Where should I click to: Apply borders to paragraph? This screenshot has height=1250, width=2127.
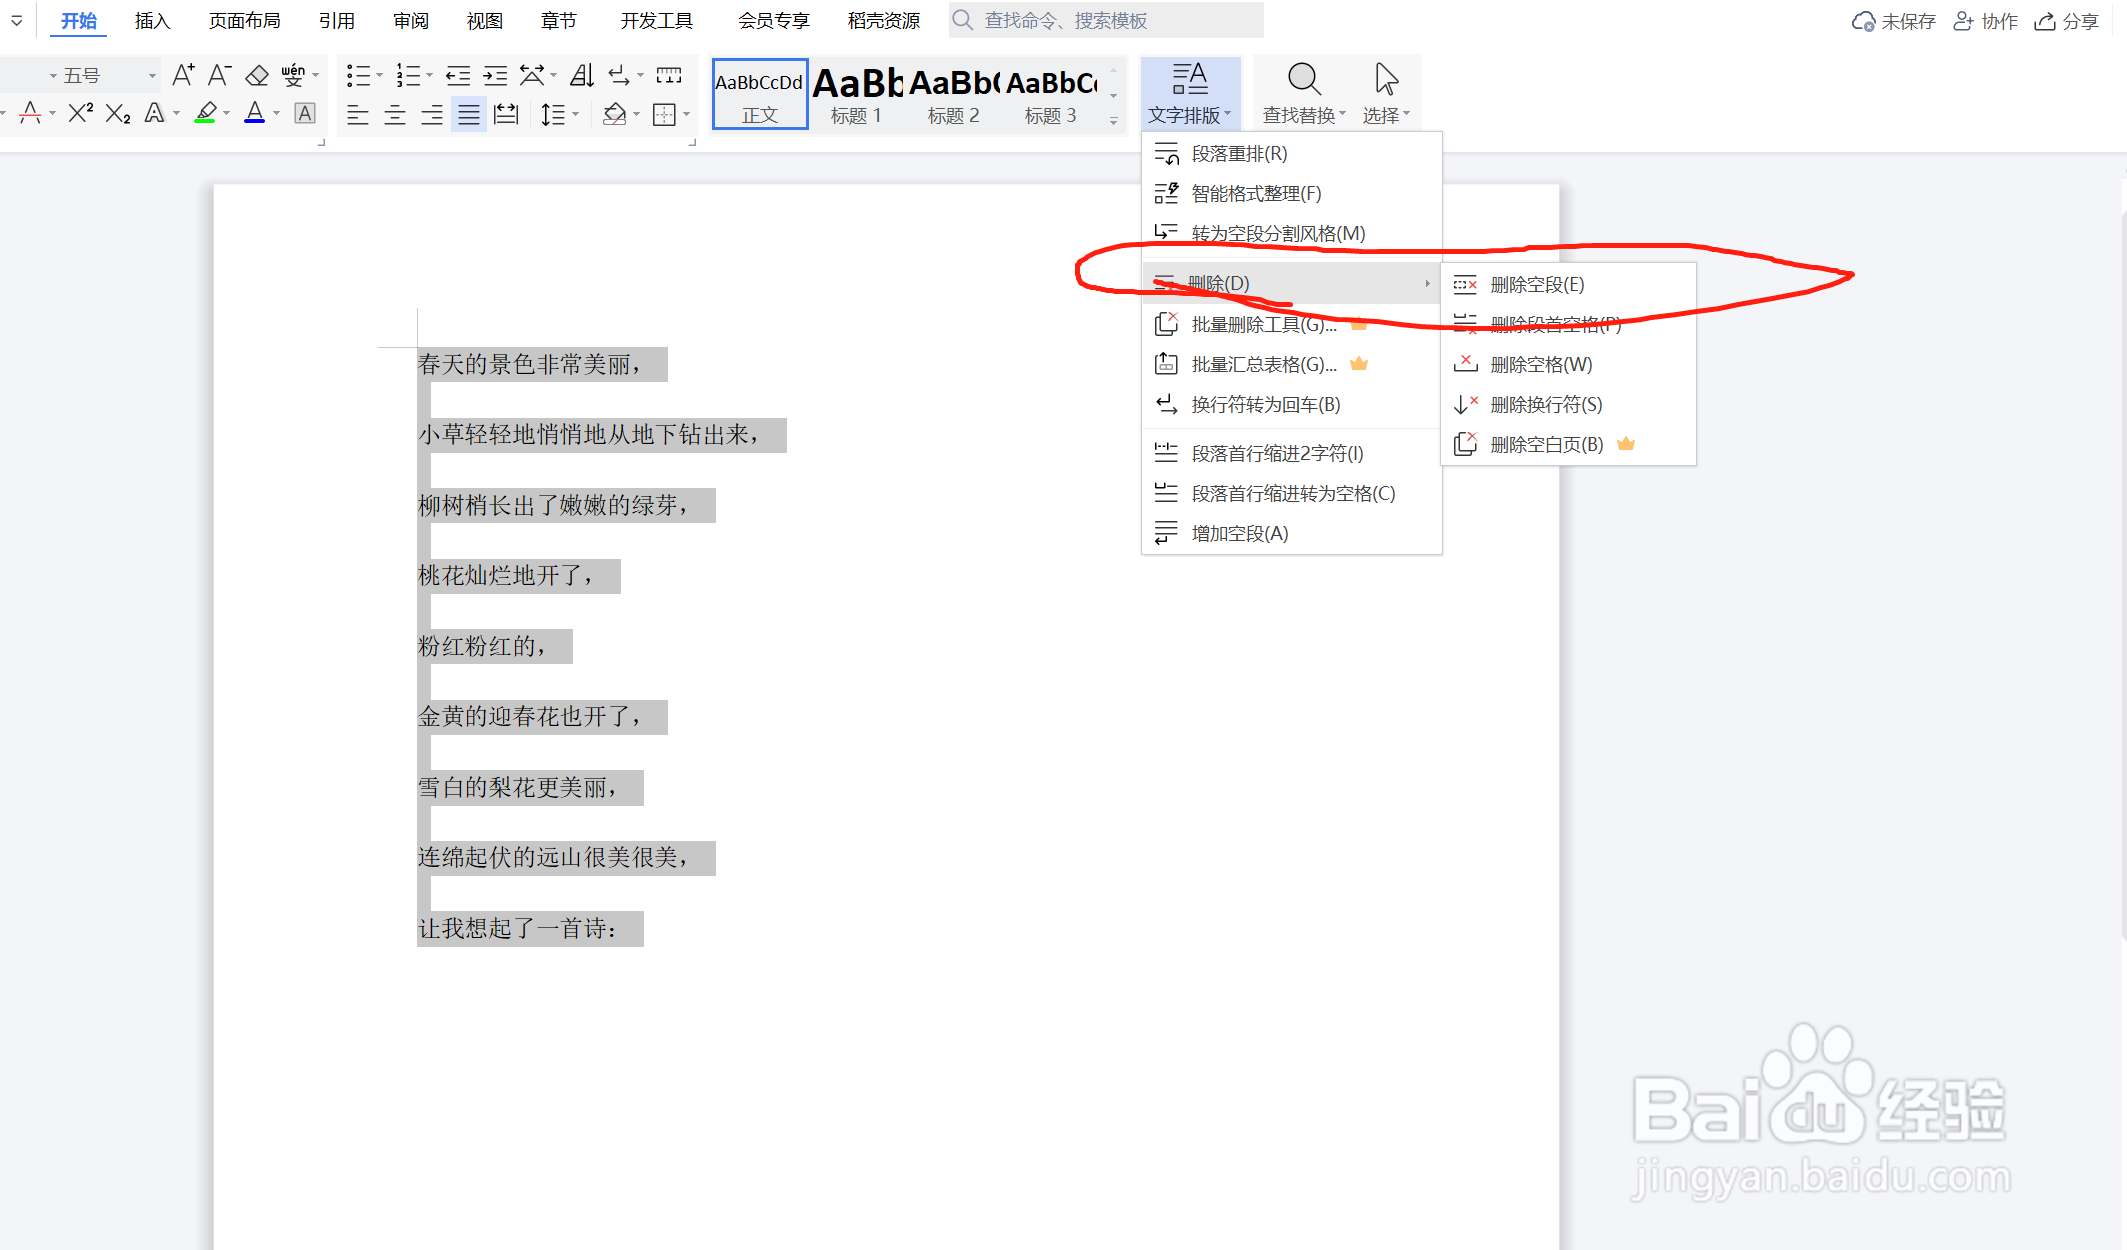[664, 114]
